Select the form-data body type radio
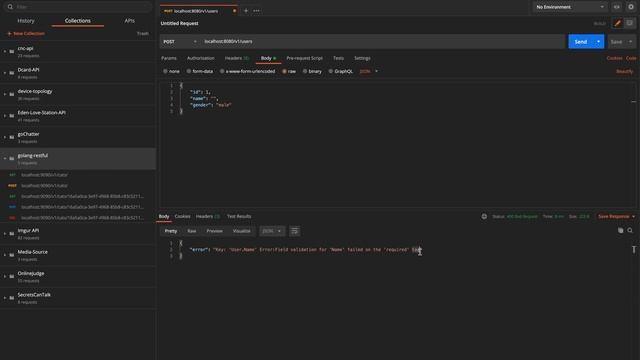The image size is (640, 360). (189, 71)
